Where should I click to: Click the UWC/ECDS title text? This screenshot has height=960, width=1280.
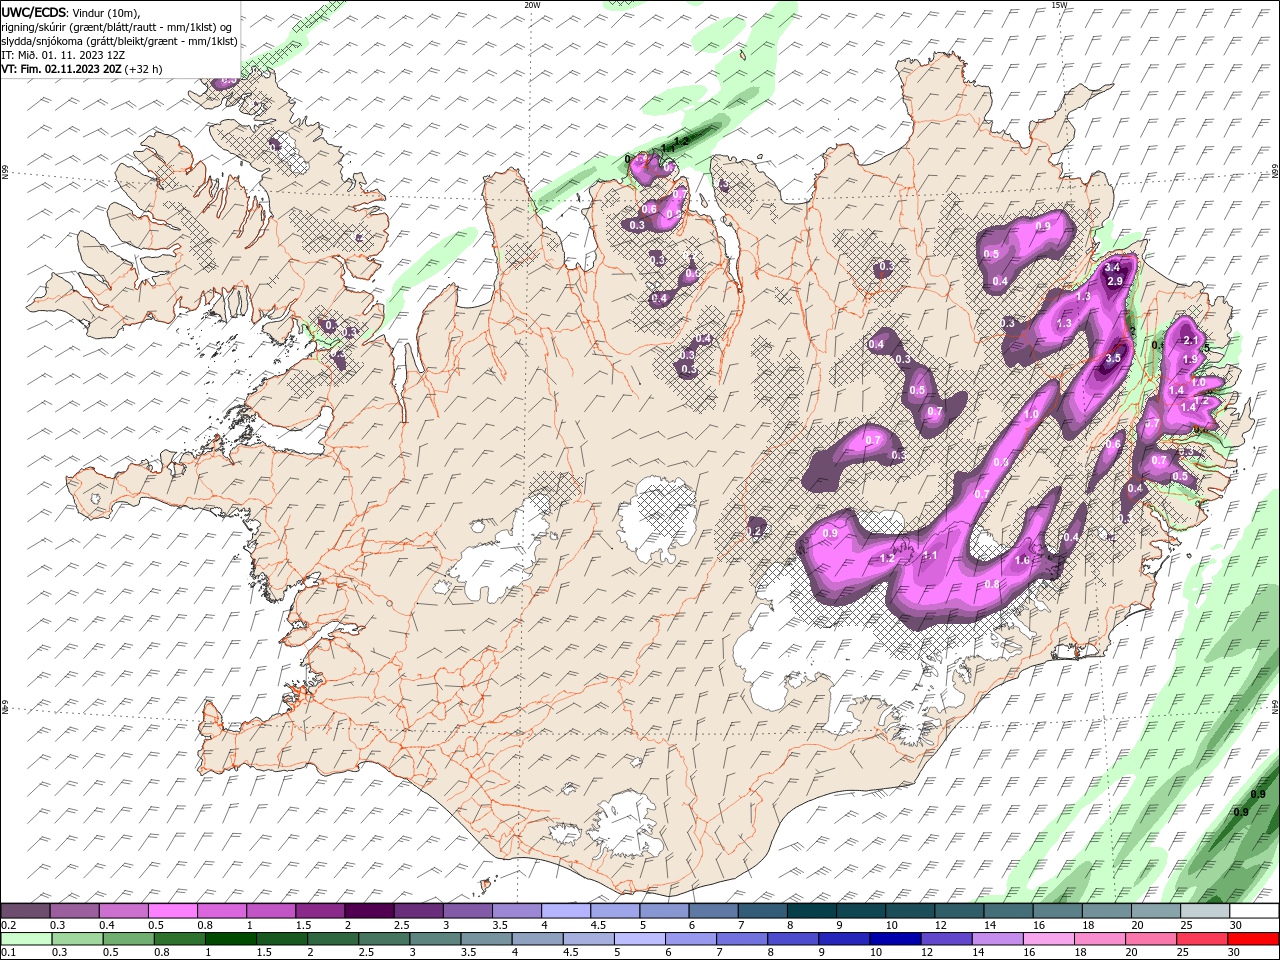33,12
